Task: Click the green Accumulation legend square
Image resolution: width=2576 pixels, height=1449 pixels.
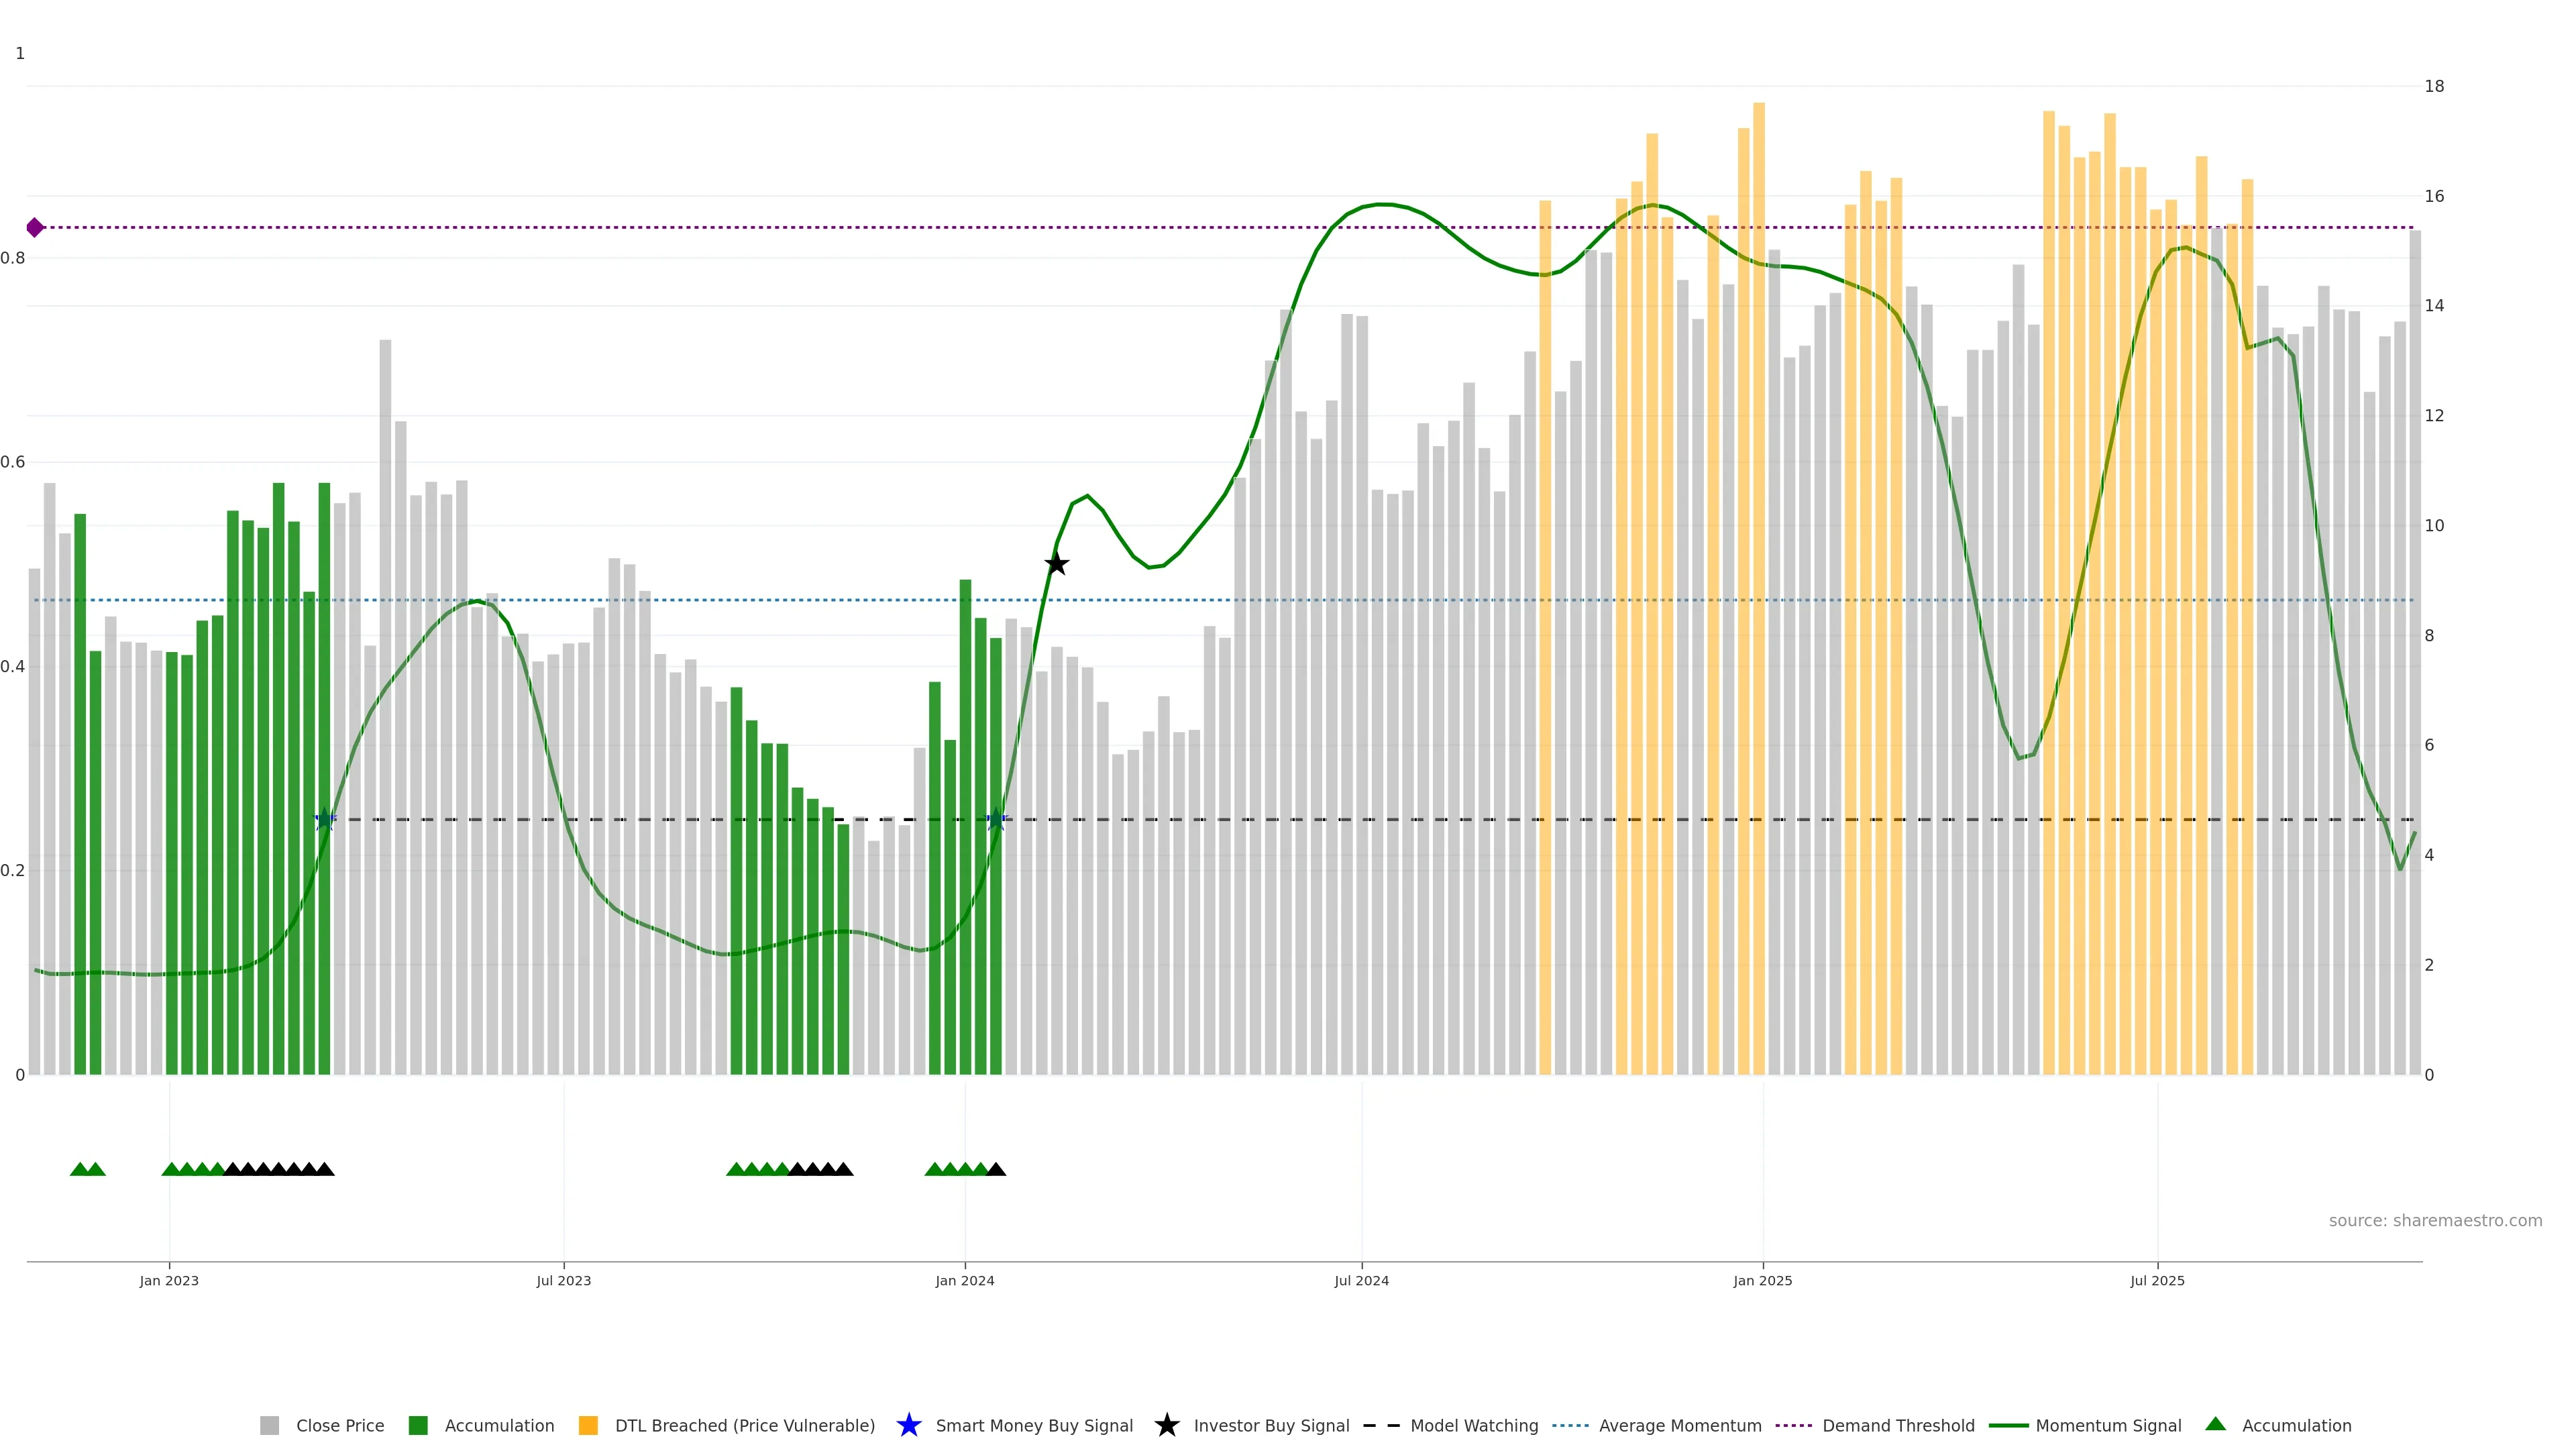Action: coord(418,1425)
